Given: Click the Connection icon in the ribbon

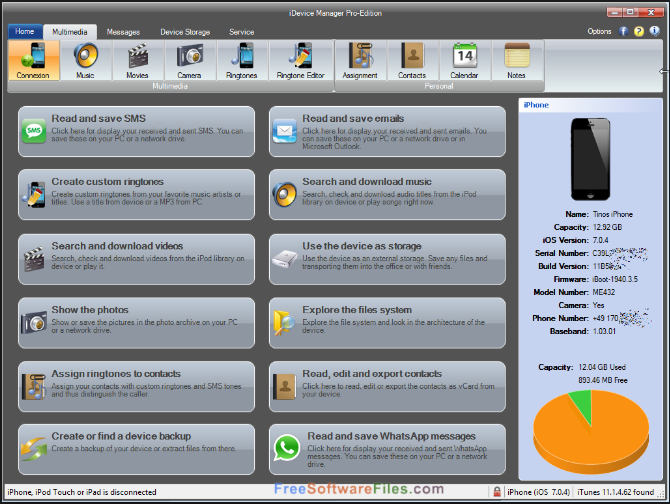Looking at the screenshot, I should [33, 60].
